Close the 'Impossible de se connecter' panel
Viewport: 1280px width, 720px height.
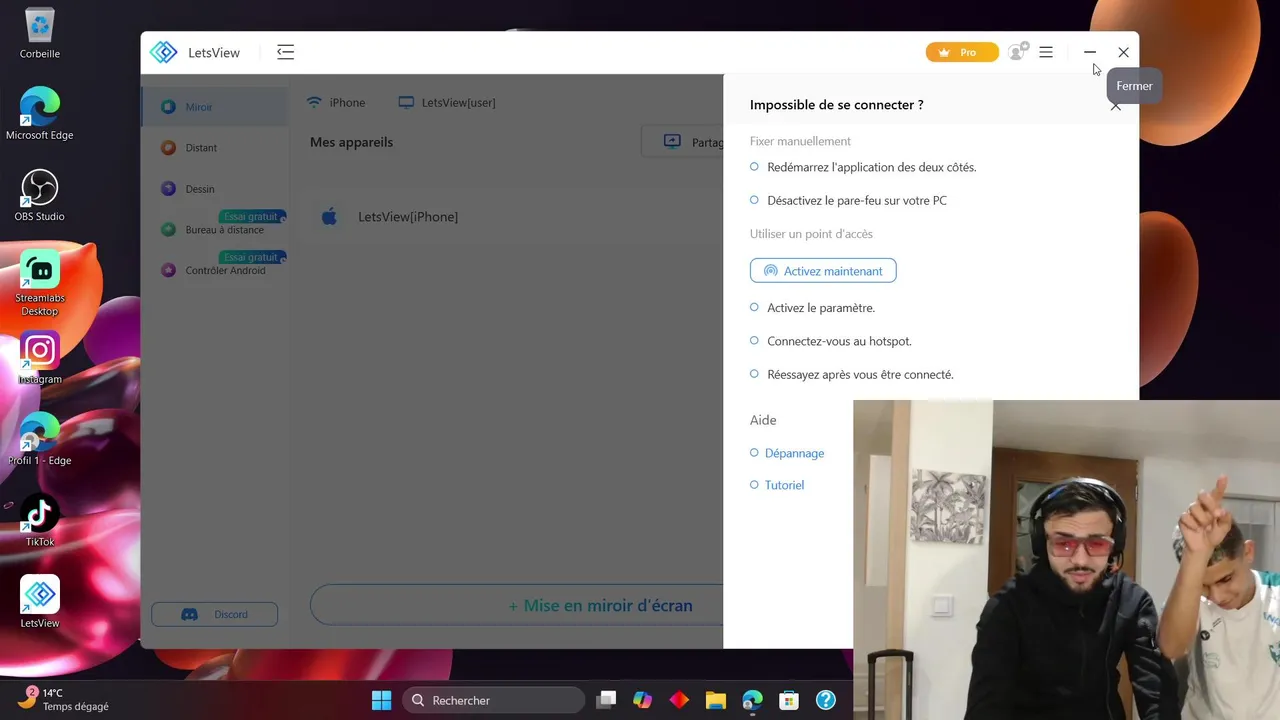coord(1116,105)
